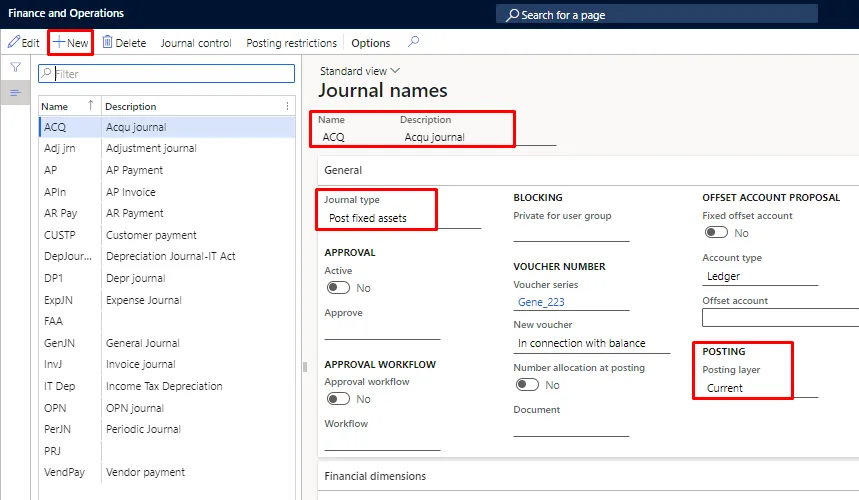Select the AP journal name row

pyautogui.click(x=167, y=170)
